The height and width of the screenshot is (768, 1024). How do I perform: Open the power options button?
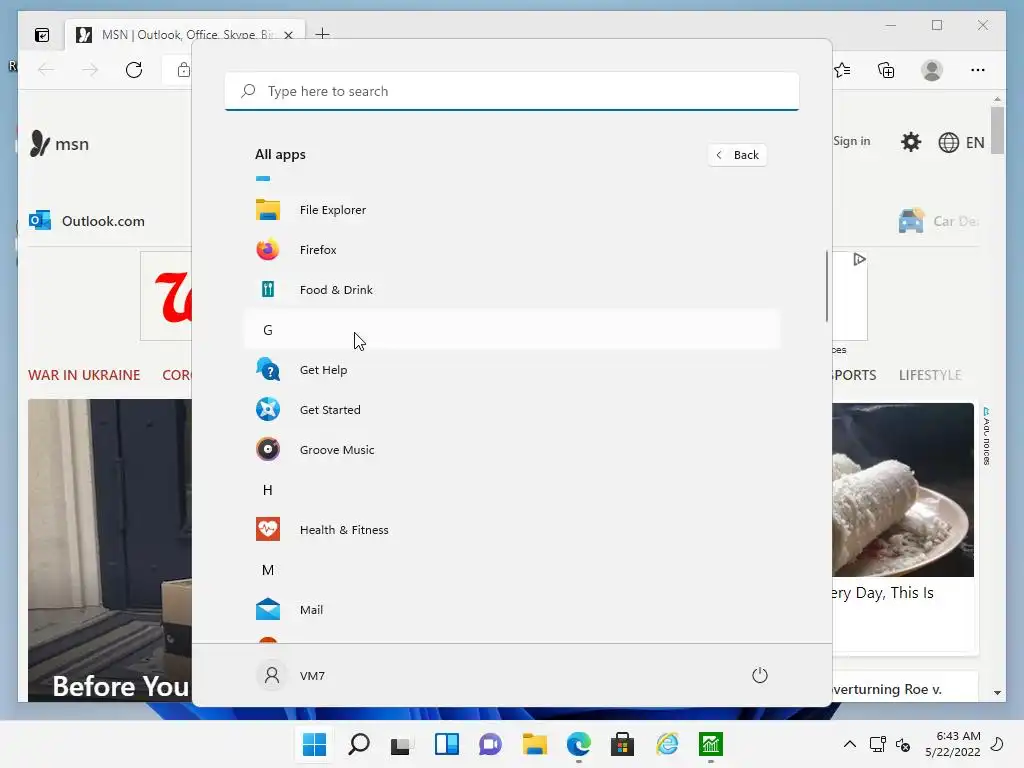tap(760, 675)
